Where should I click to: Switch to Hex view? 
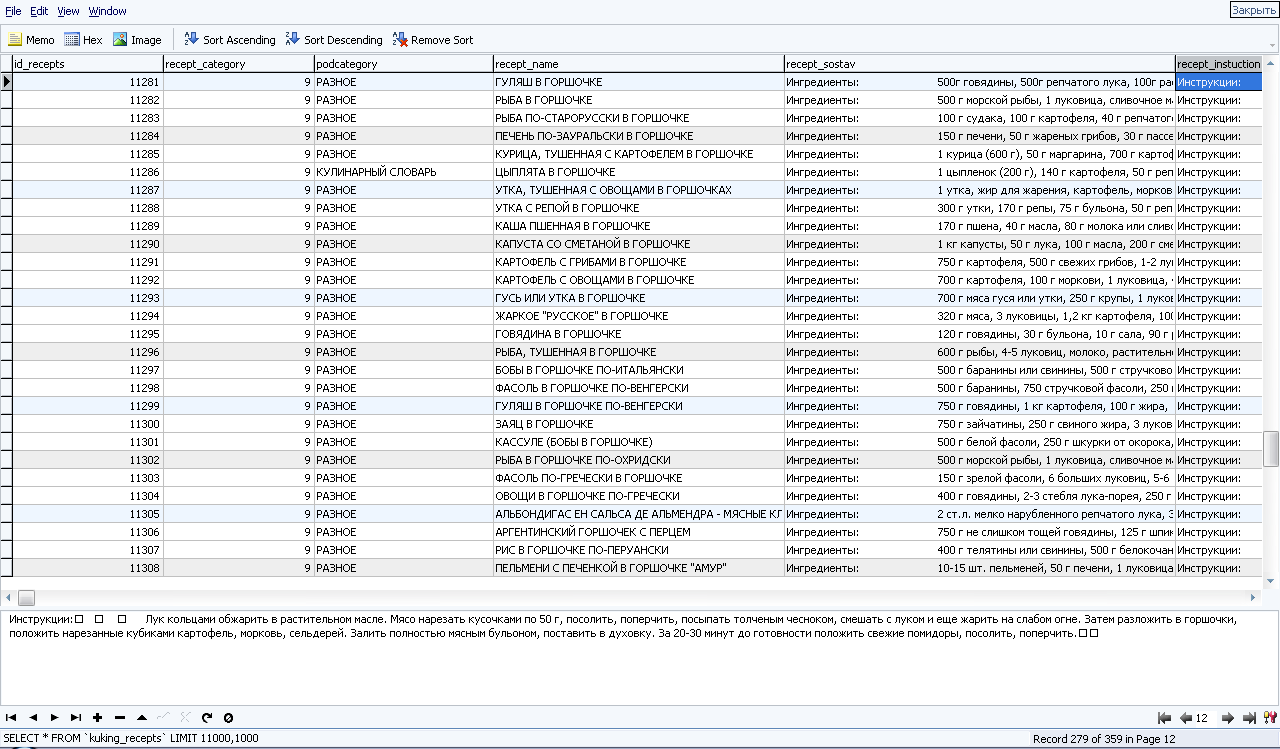(x=83, y=40)
